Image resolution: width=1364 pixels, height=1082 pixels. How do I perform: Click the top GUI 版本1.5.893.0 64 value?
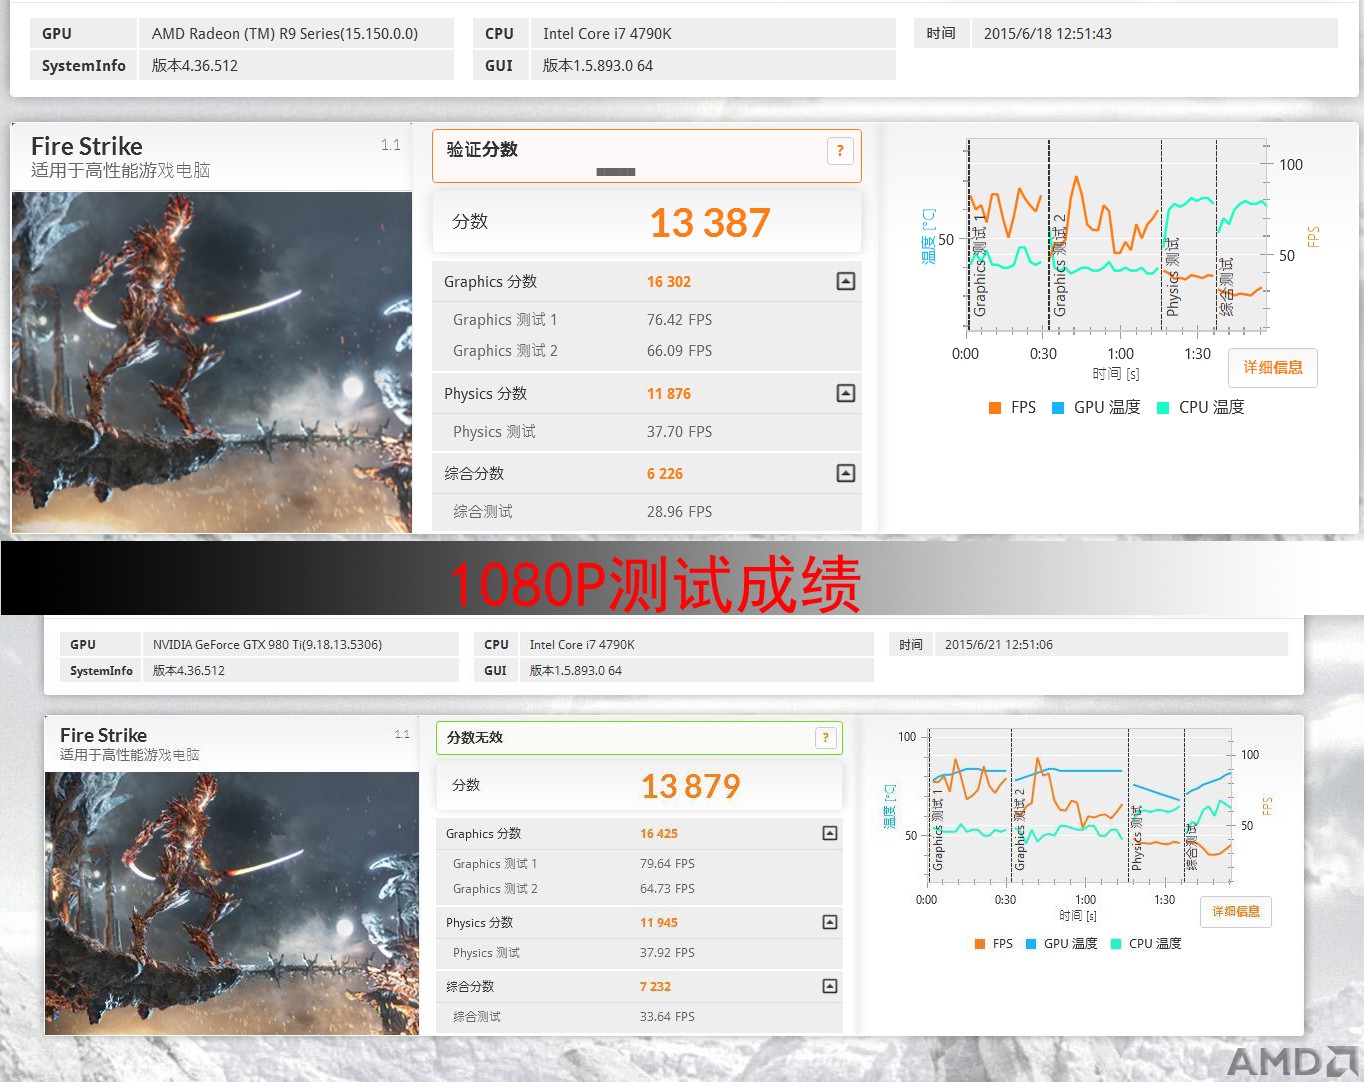coord(598,65)
